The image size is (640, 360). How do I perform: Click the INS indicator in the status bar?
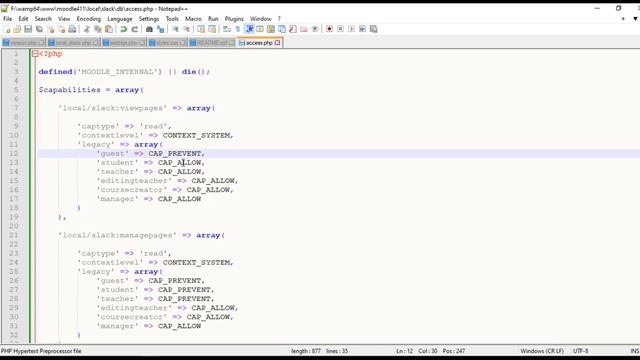634,351
